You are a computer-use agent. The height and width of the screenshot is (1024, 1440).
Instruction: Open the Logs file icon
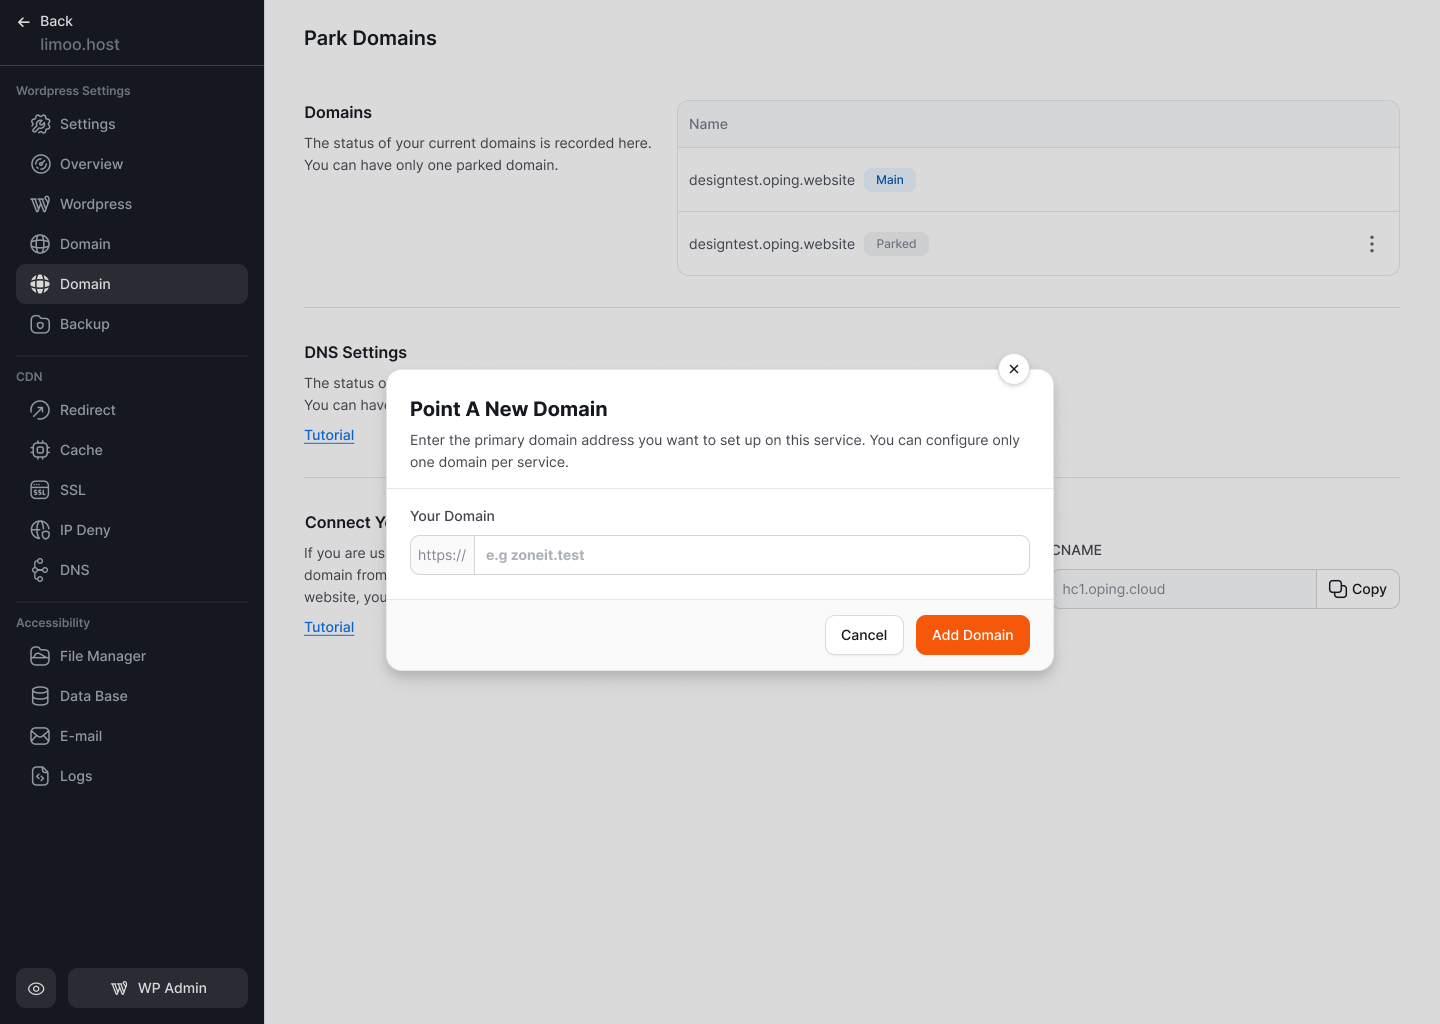(x=40, y=776)
